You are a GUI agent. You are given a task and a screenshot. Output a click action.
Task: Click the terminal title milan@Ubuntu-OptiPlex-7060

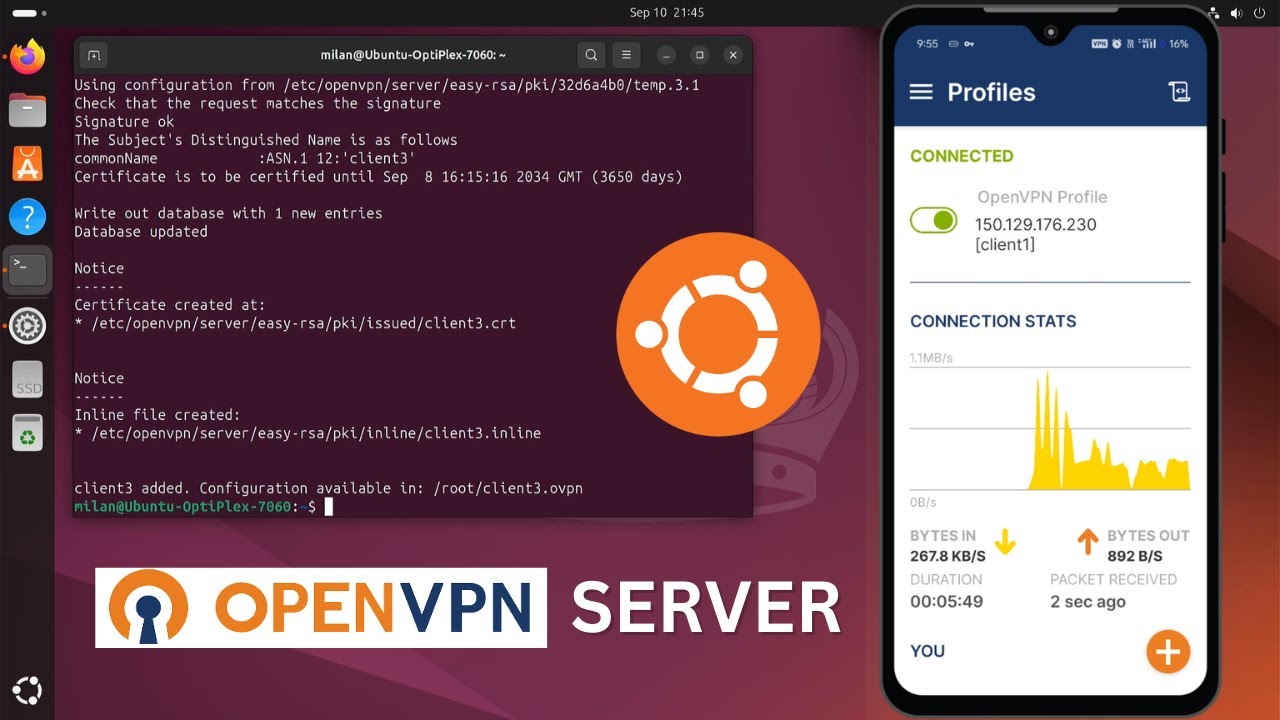(x=413, y=55)
